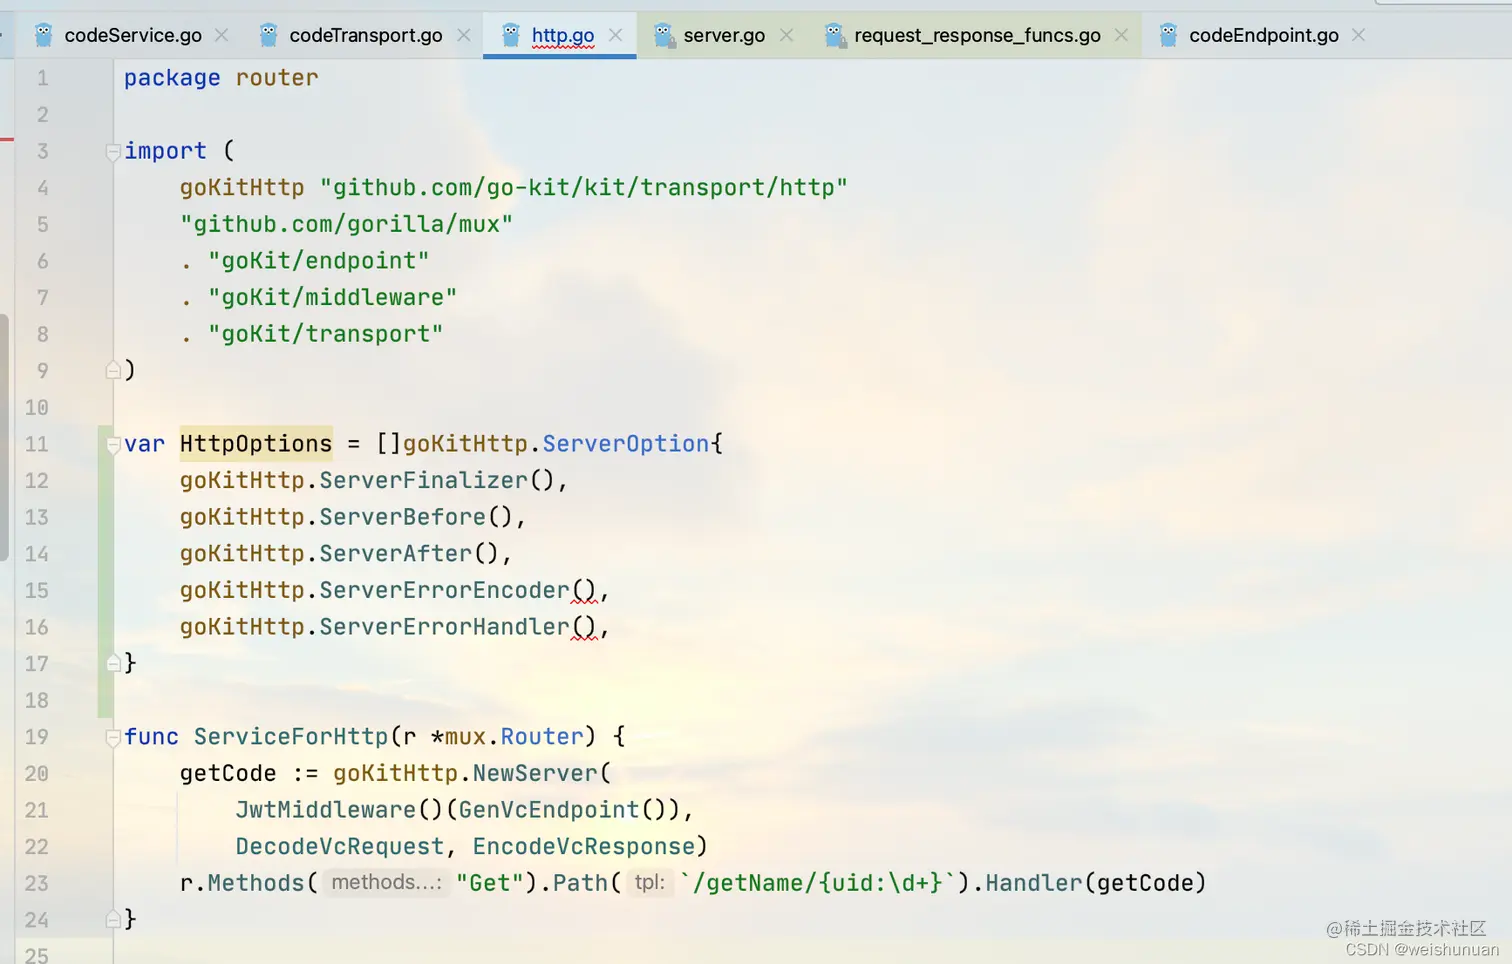Switch to the codeTransport.go tab

366,35
